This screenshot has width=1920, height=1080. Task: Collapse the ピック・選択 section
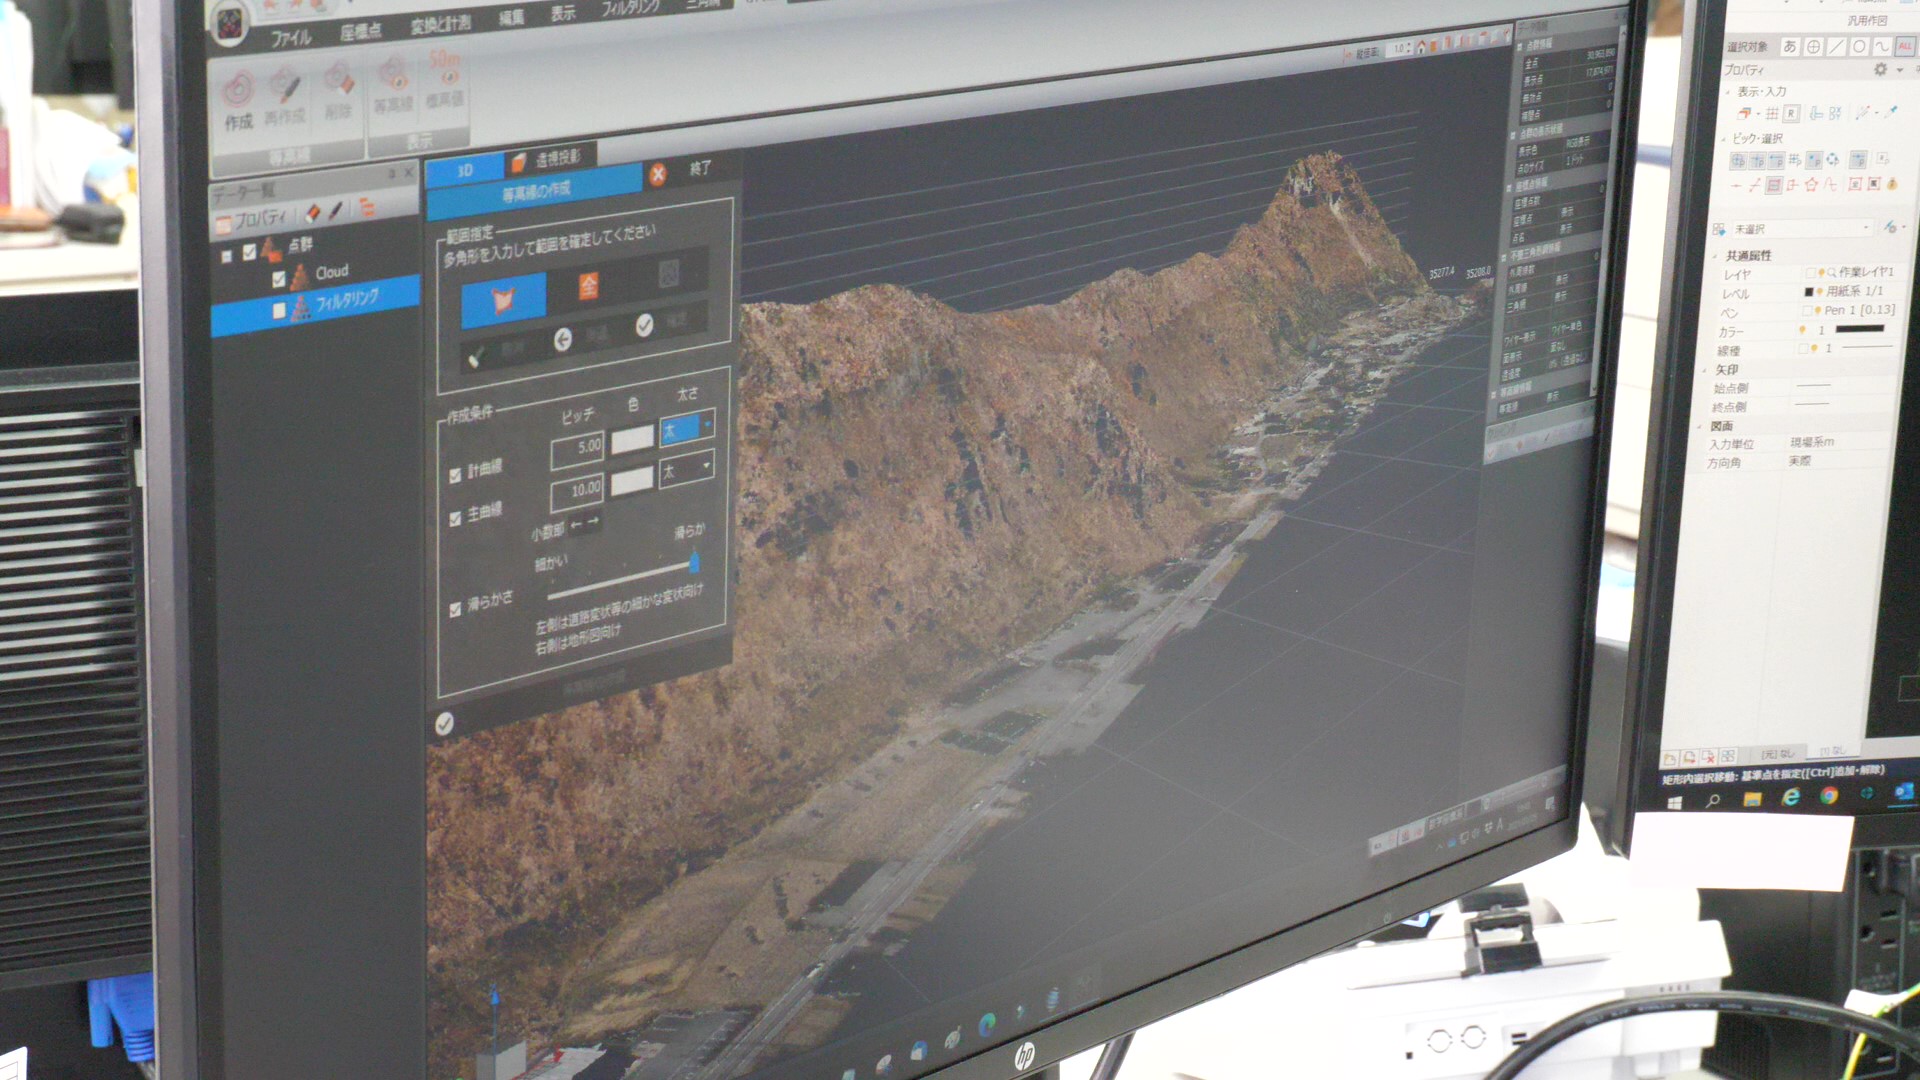(1723, 140)
